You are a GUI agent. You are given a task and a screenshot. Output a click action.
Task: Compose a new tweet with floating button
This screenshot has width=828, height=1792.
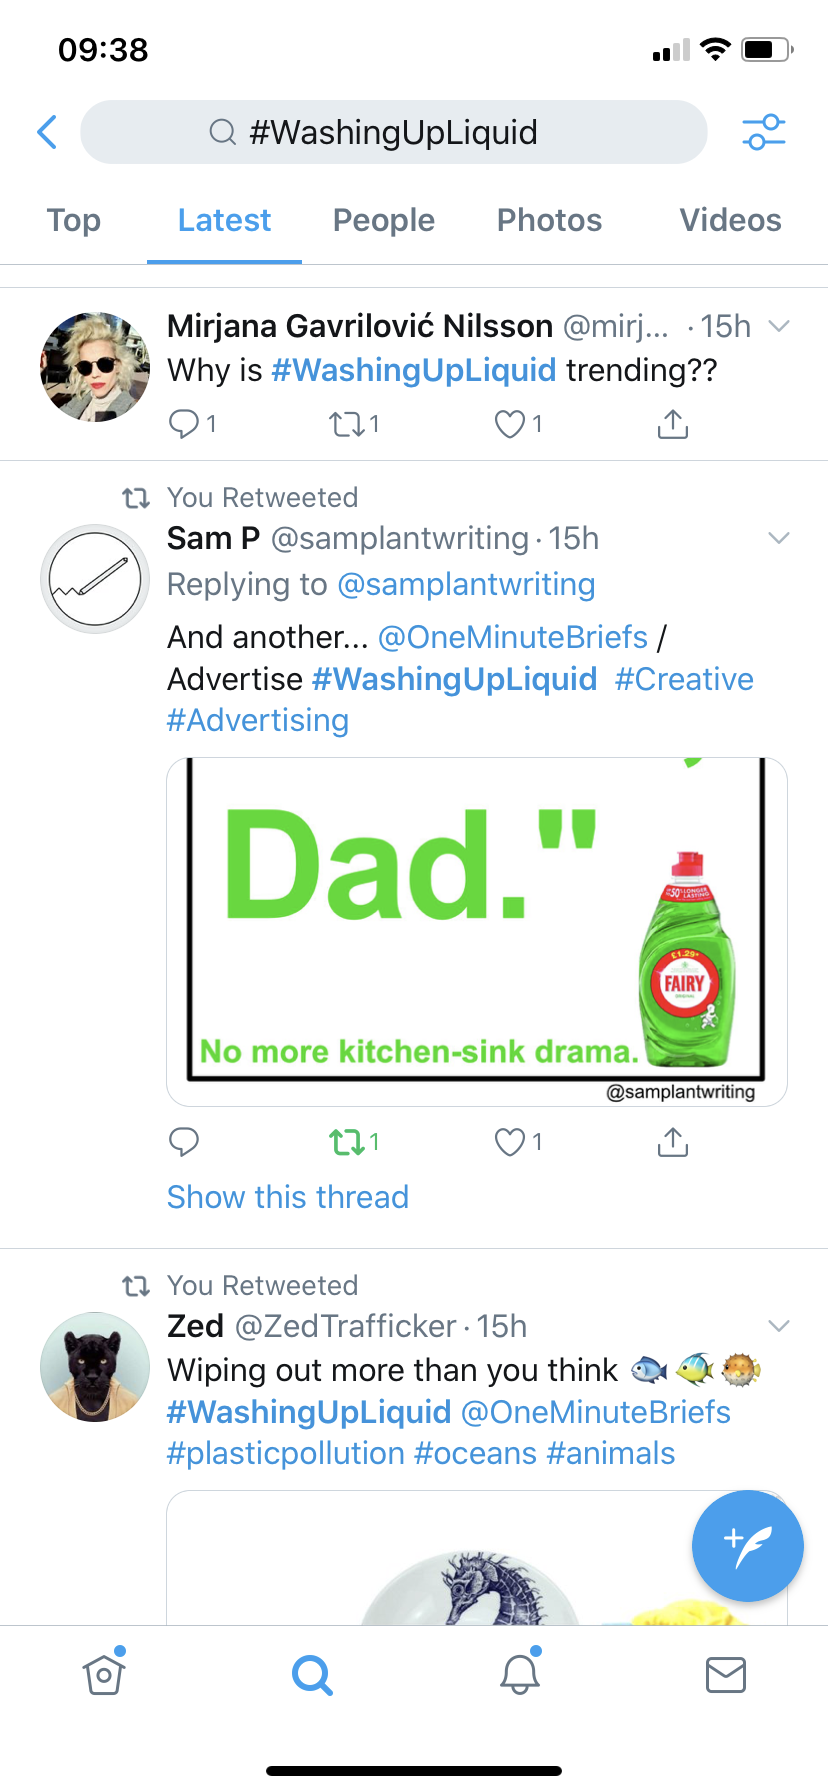click(747, 1545)
